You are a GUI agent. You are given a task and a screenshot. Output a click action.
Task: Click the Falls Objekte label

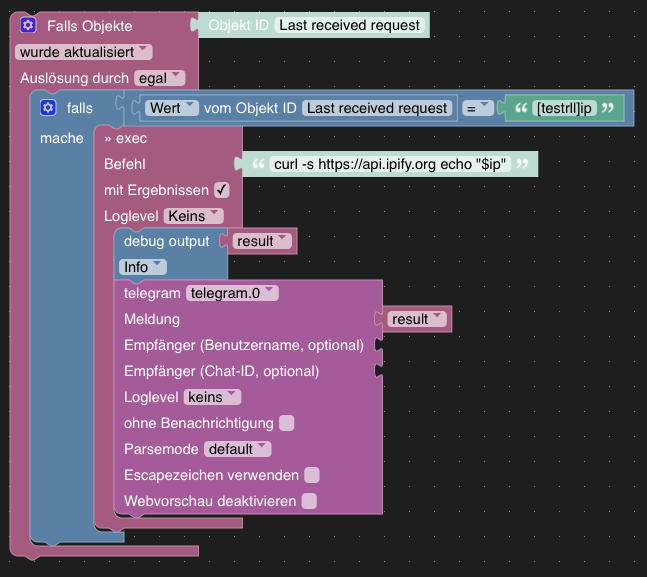[x=90, y=26]
